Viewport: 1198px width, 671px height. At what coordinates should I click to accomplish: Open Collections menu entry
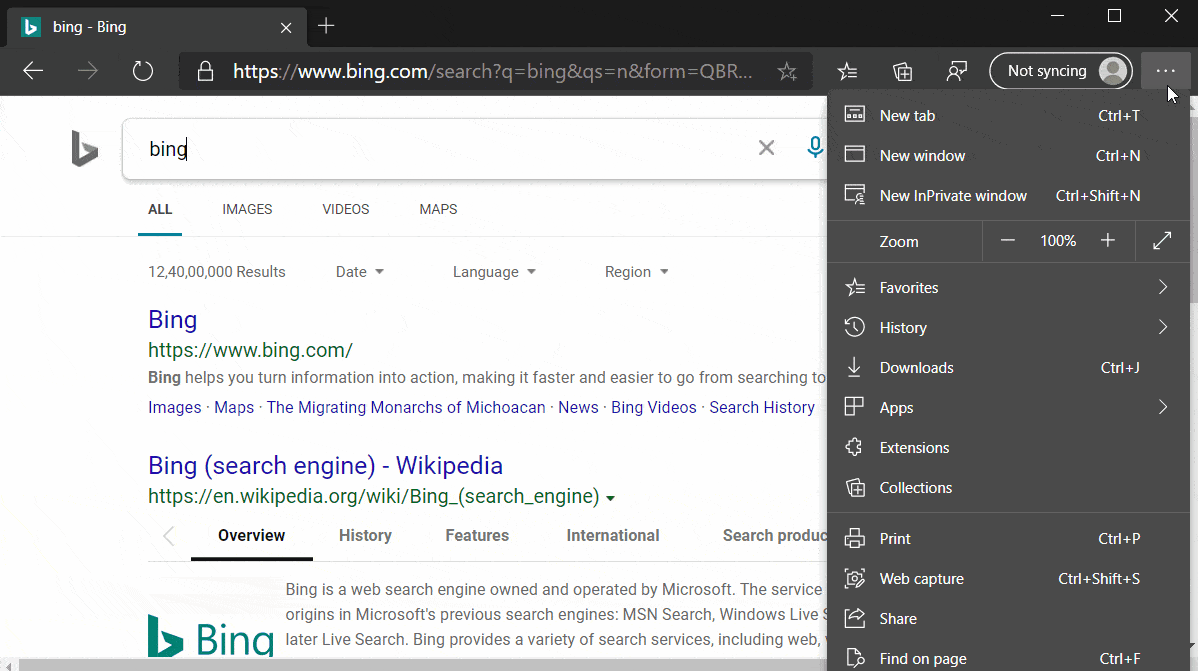pyautogui.click(x=1009, y=488)
